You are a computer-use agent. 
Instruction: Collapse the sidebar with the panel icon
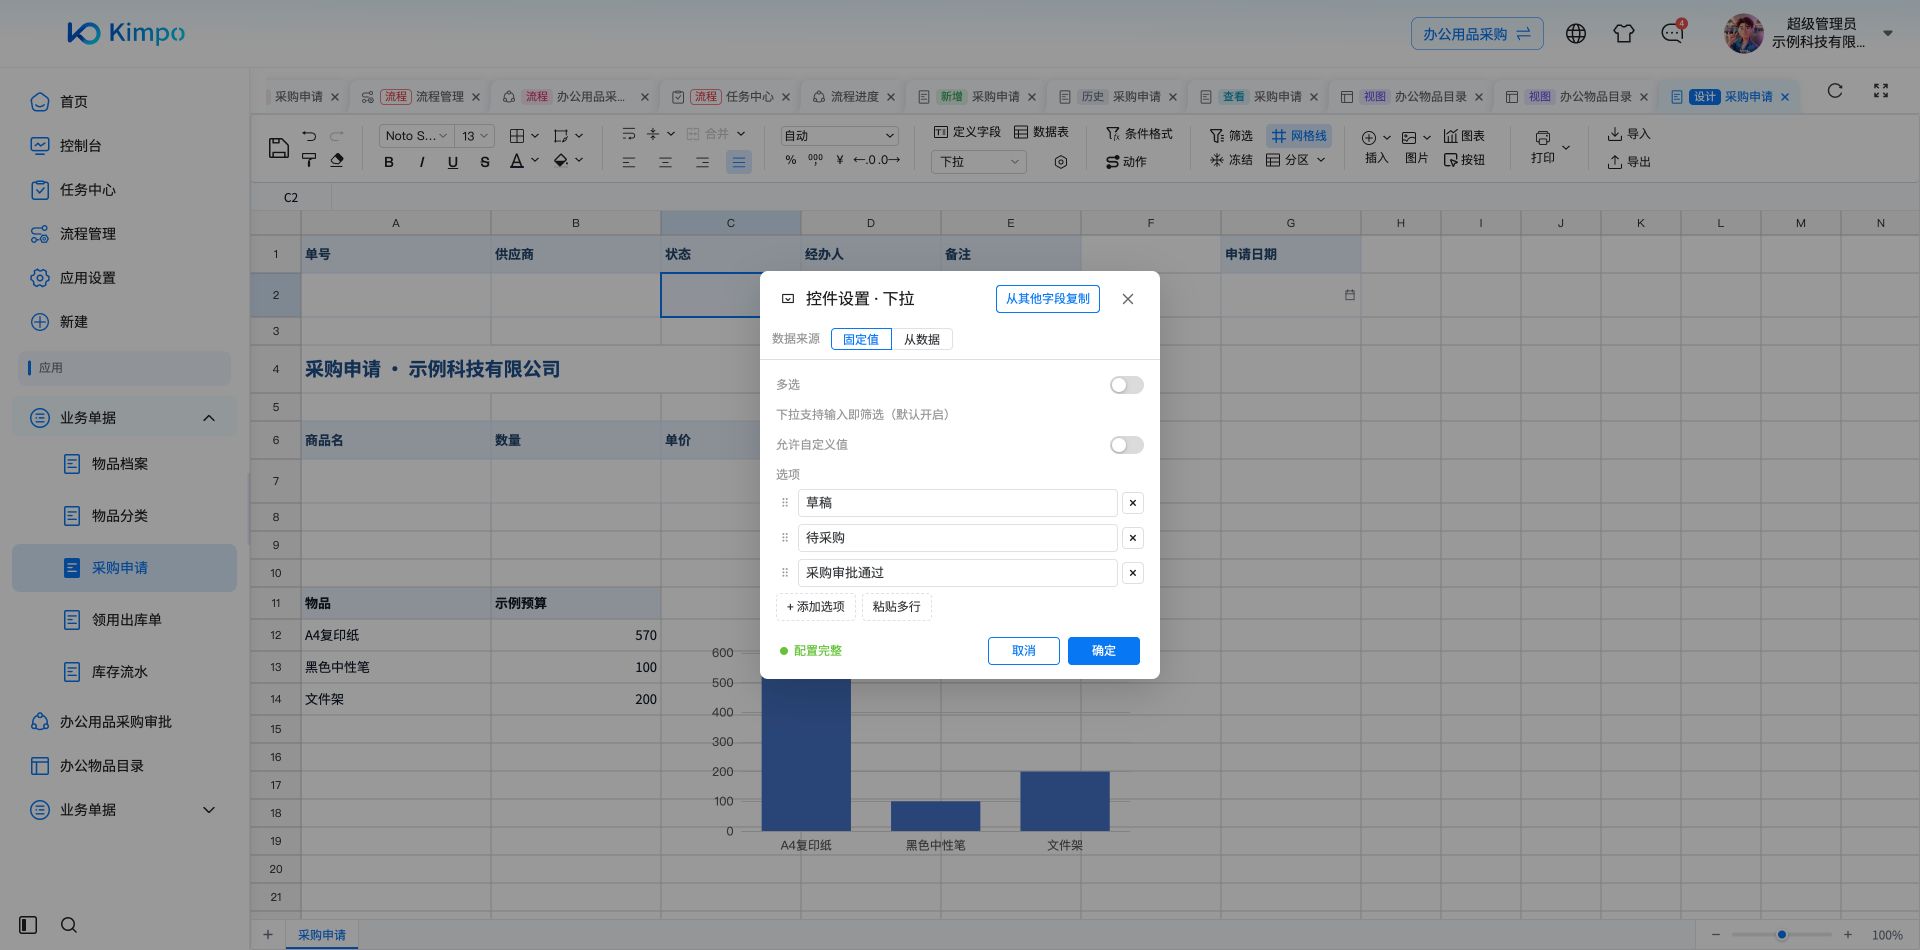[x=28, y=925]
